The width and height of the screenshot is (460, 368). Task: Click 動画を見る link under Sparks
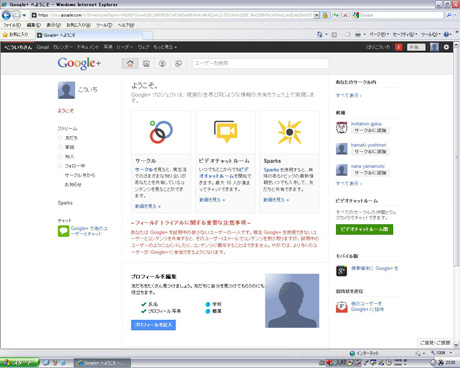pos(276,200)
